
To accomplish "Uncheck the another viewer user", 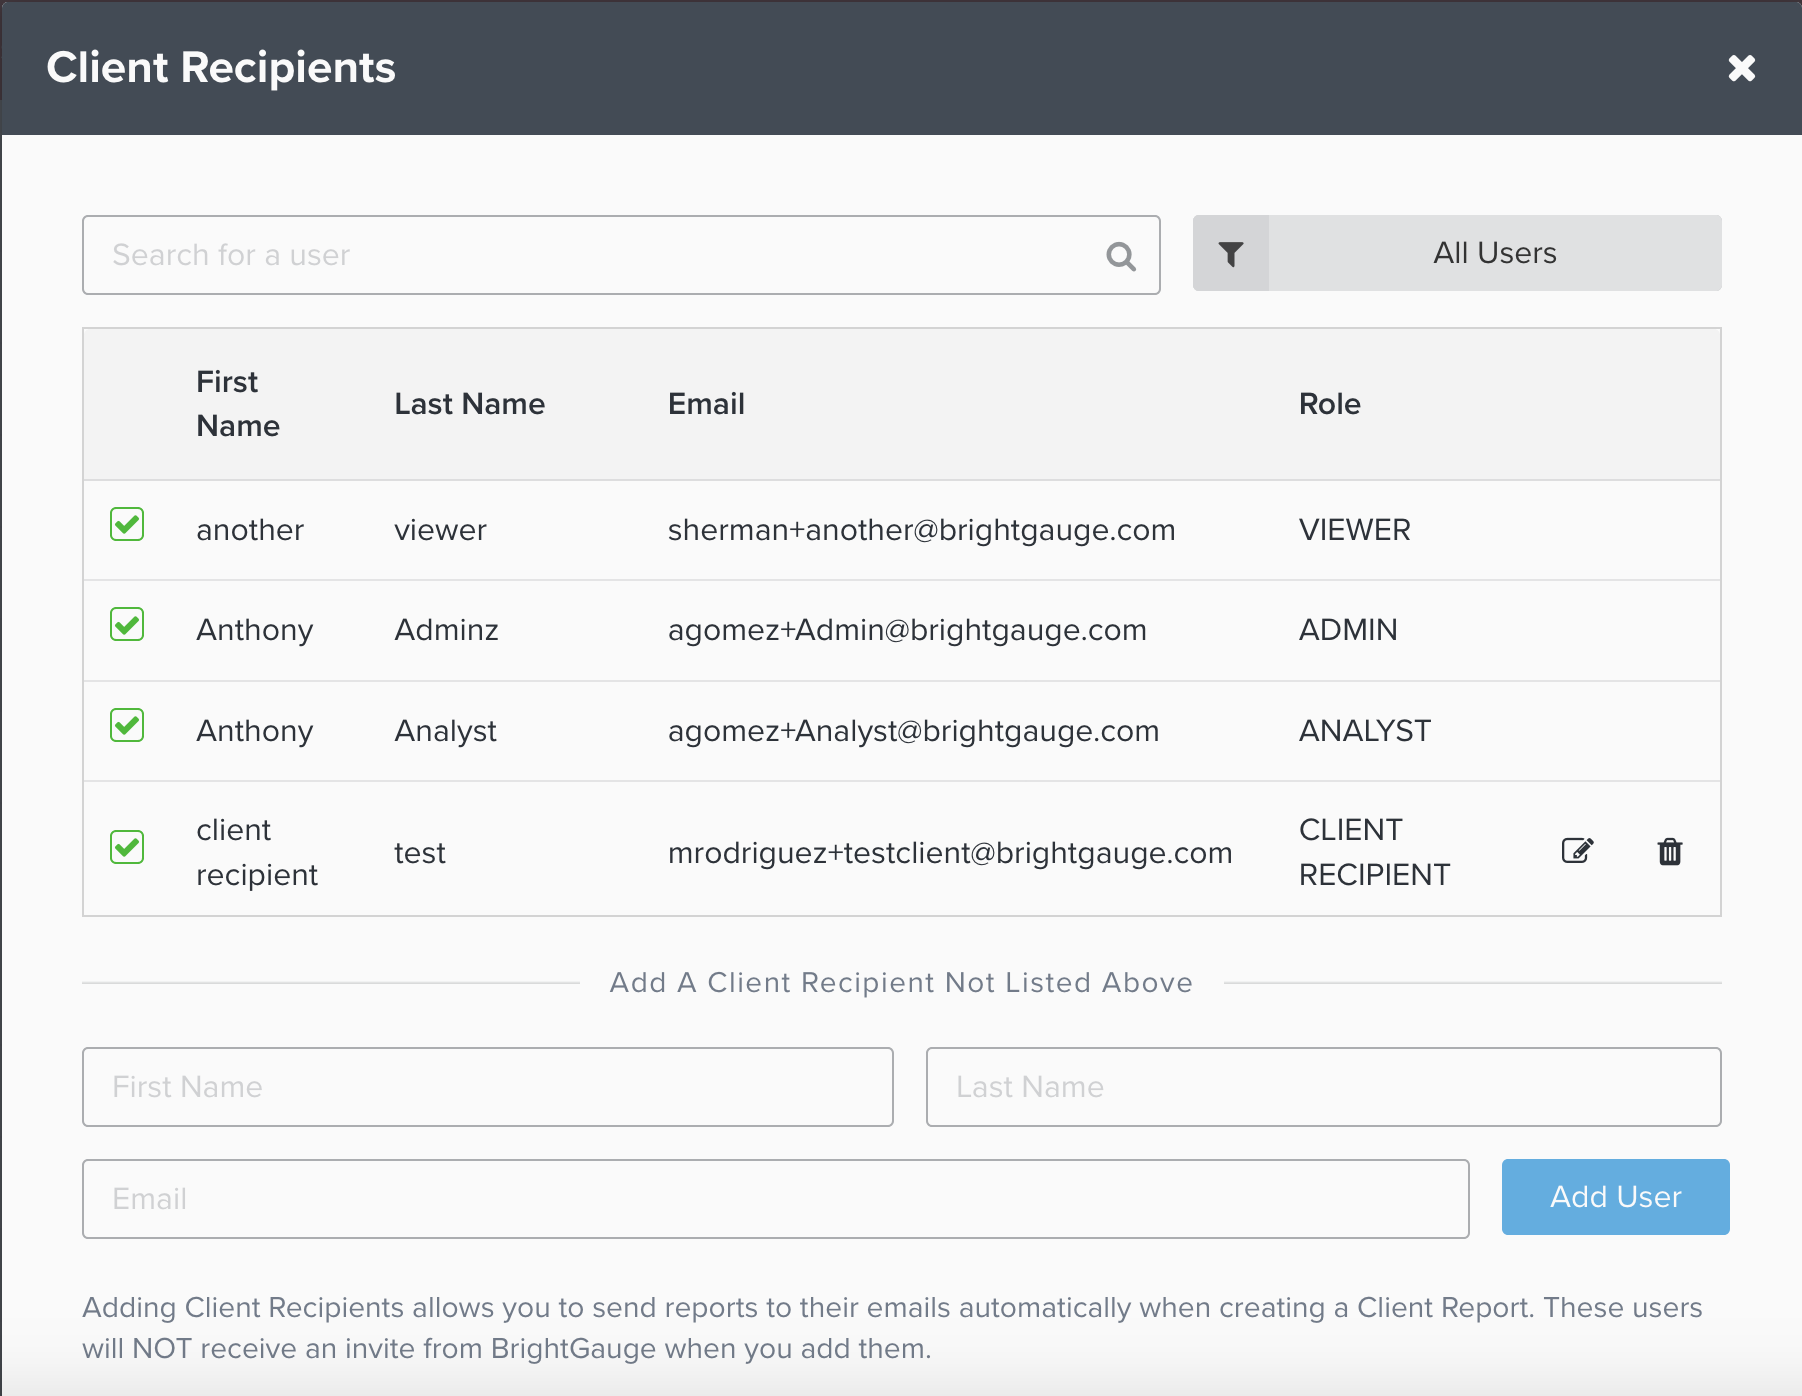I will click(127, 524).
